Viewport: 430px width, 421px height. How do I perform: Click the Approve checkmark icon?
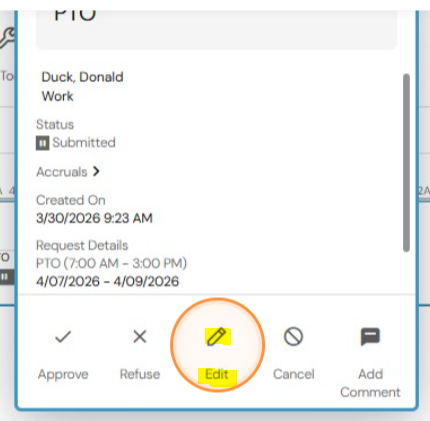(x=63, y=337)
